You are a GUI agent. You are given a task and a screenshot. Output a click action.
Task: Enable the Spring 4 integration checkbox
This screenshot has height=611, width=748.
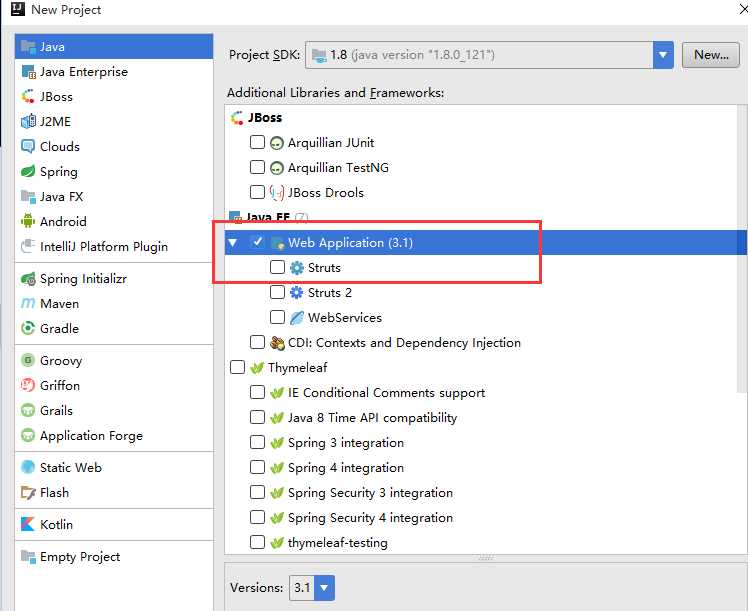pyautogui.click(x=257, y=467)
